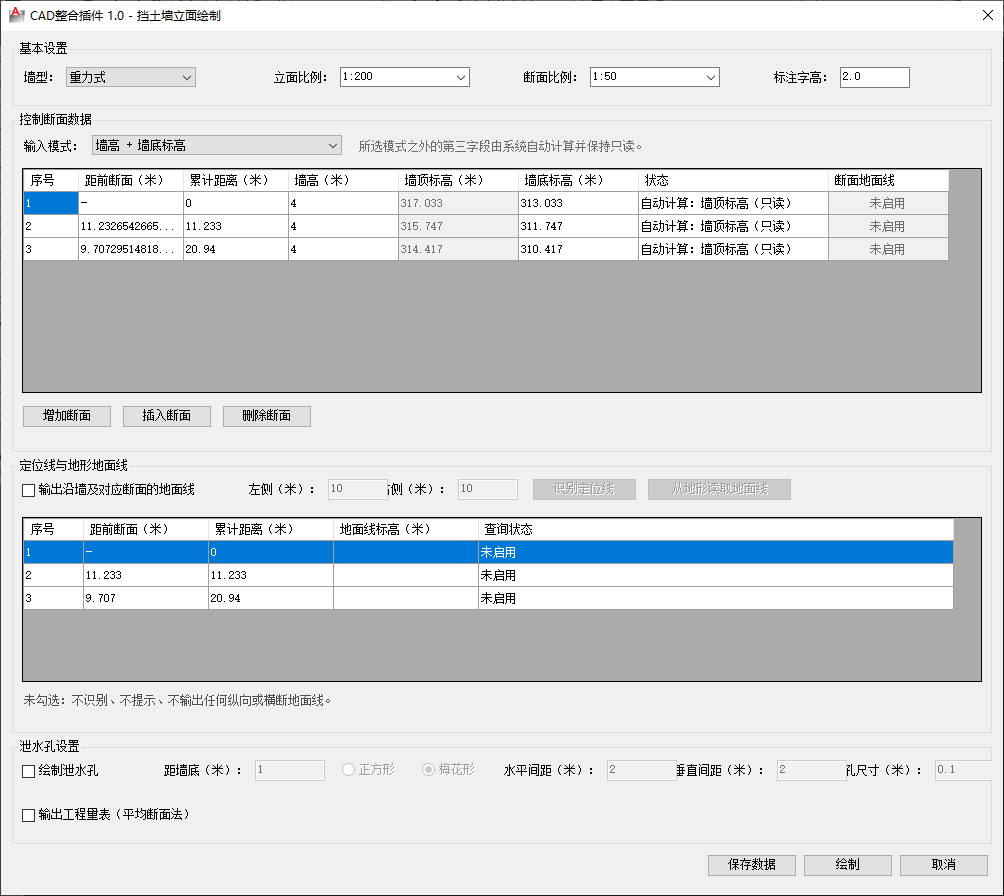Click the 9.70729514818... distance cell
Viewport: 1004px width, 896px height.
(131, 249)
